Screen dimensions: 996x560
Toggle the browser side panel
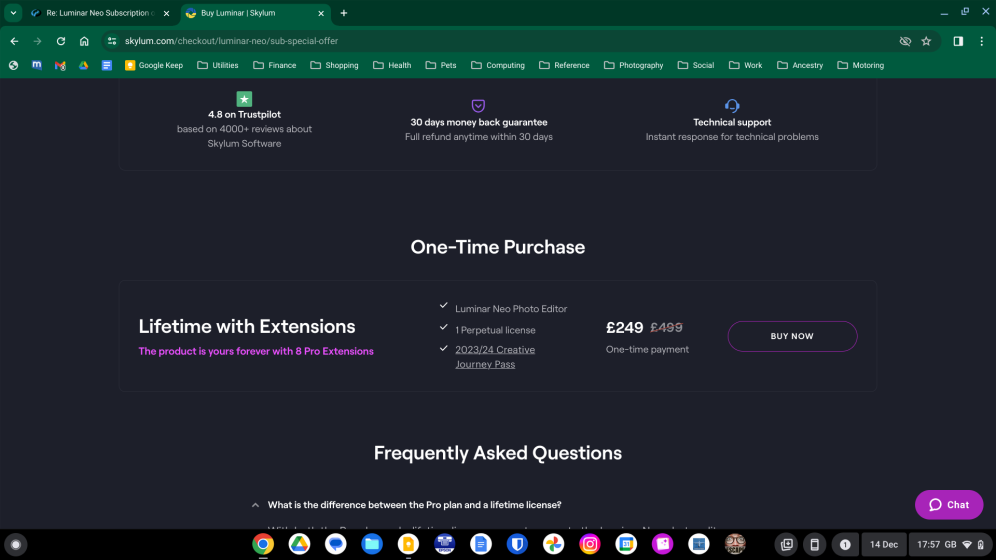(x=958, y=41)
